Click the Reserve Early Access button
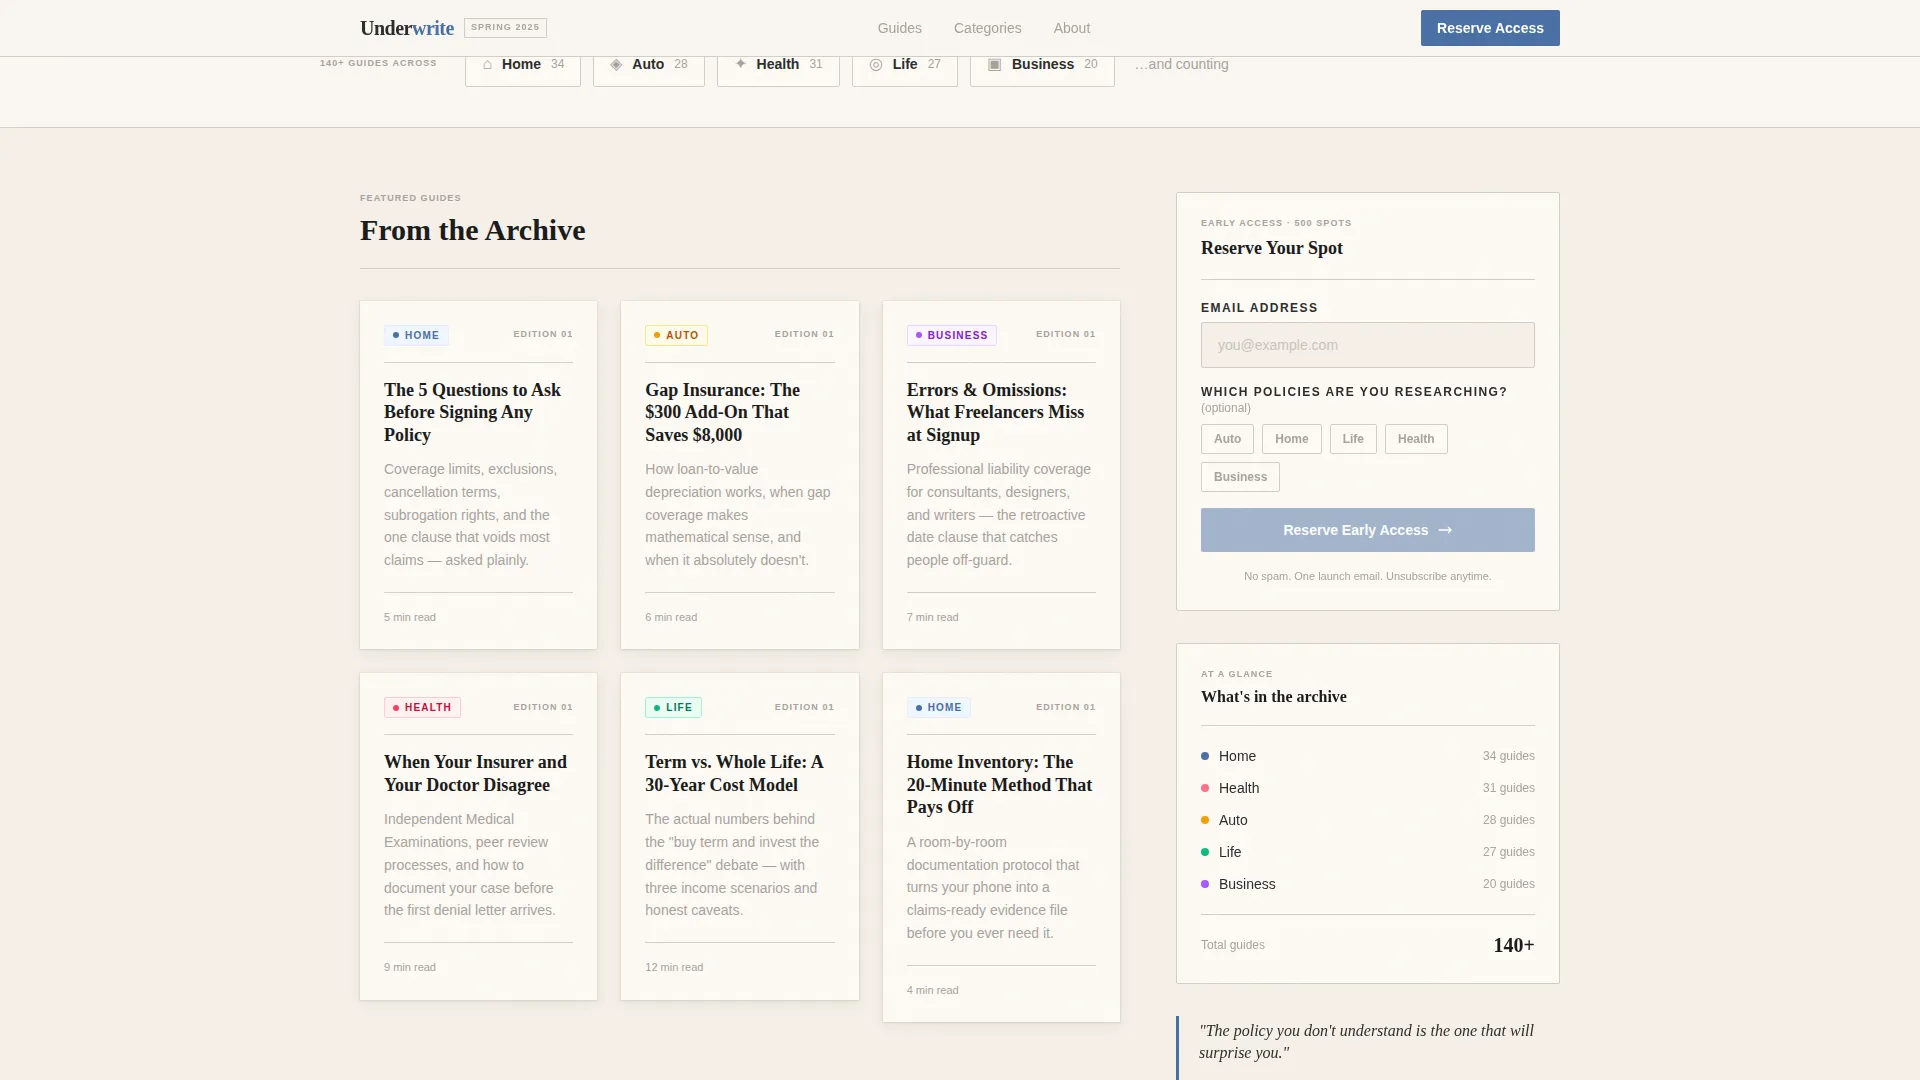1920x1080 pixels. 1368,530
